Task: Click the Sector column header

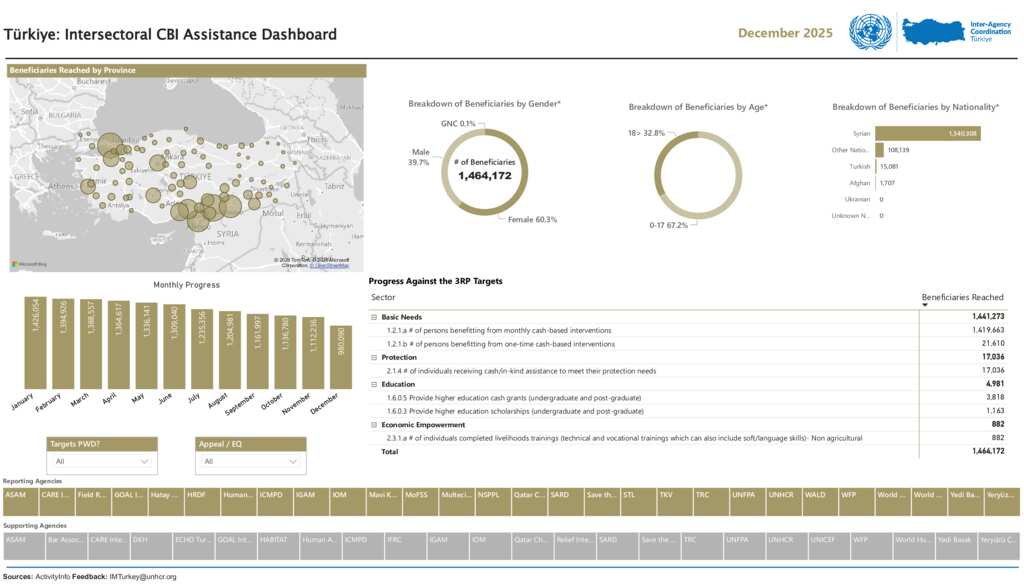Action: 383,297
